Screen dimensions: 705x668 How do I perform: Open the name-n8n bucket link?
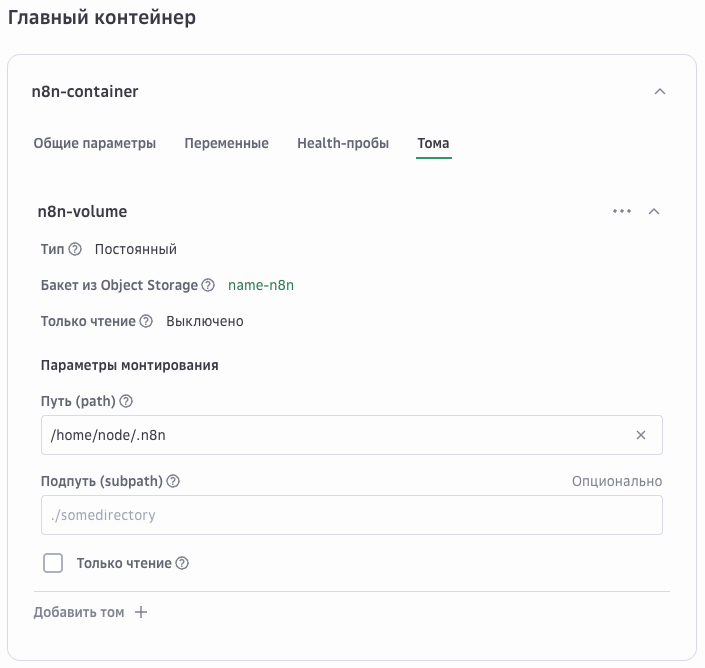pos(261,286)
